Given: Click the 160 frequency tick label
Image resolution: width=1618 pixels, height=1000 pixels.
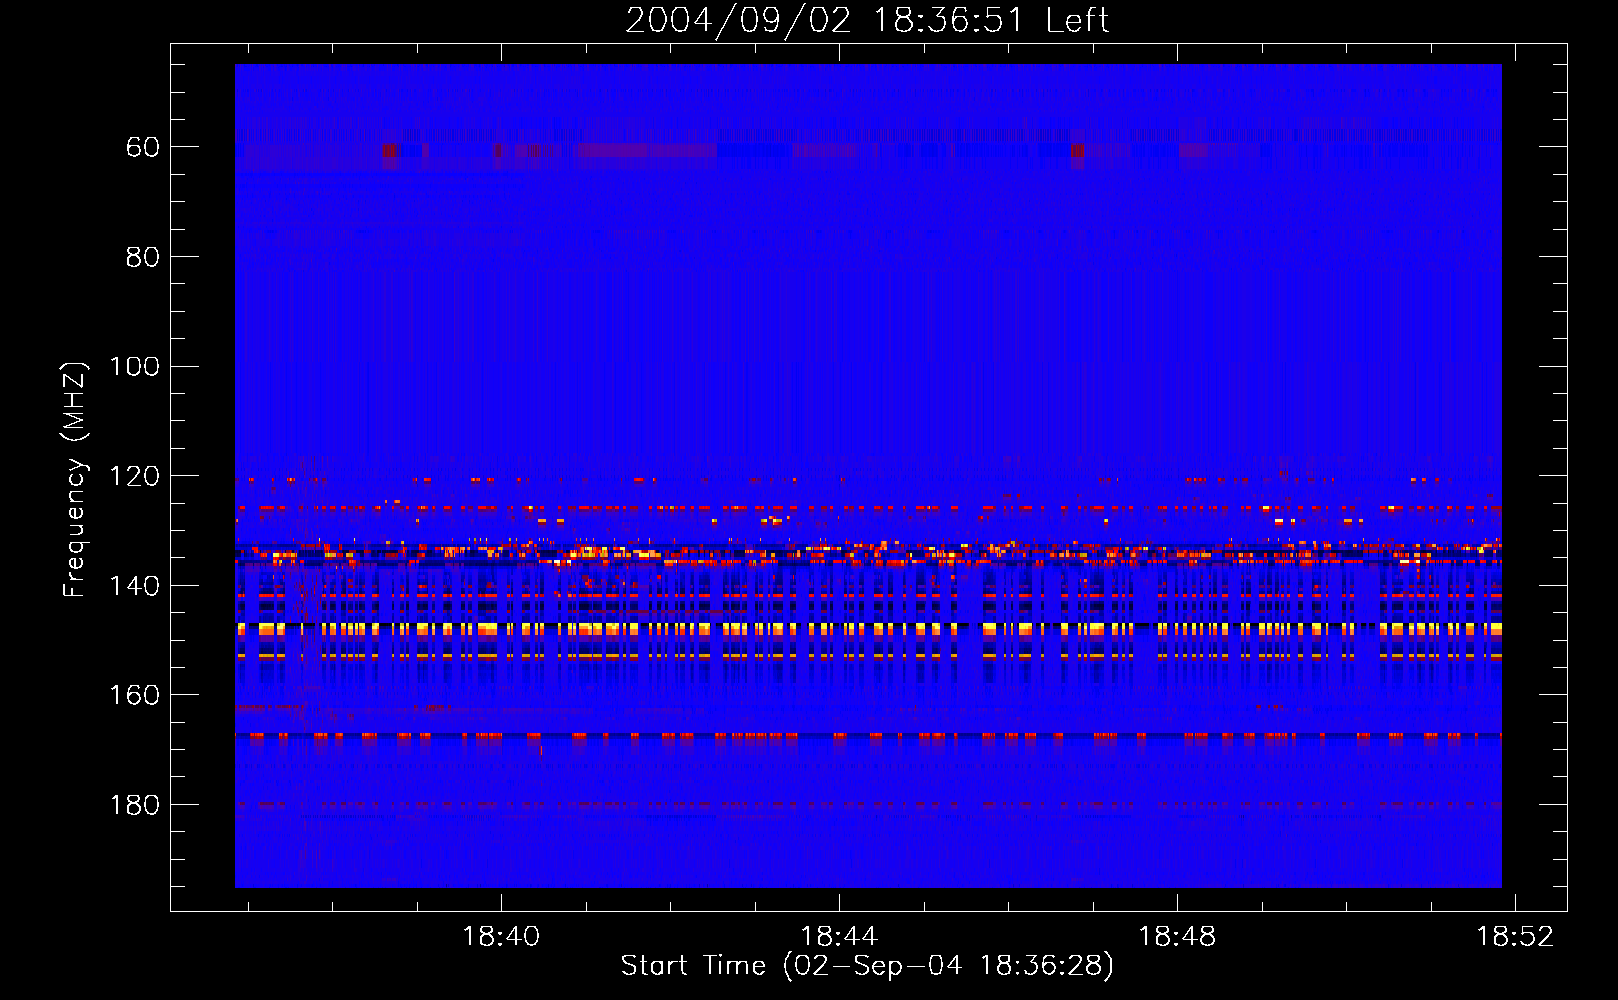Looking at the screenshot, I should pyautogui.click(x=134, y=695).
